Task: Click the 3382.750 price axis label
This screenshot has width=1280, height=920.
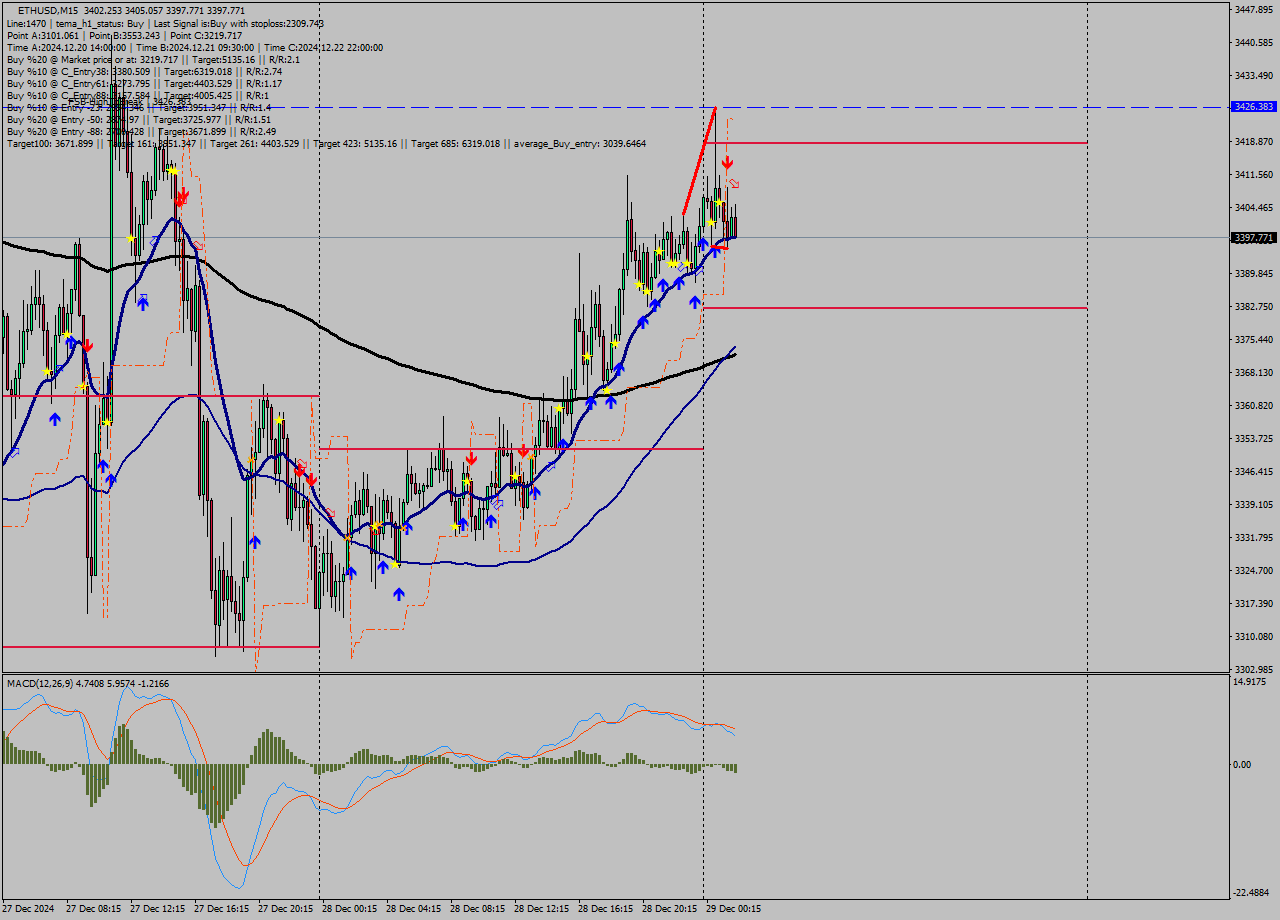Action: pos(1254,306)
